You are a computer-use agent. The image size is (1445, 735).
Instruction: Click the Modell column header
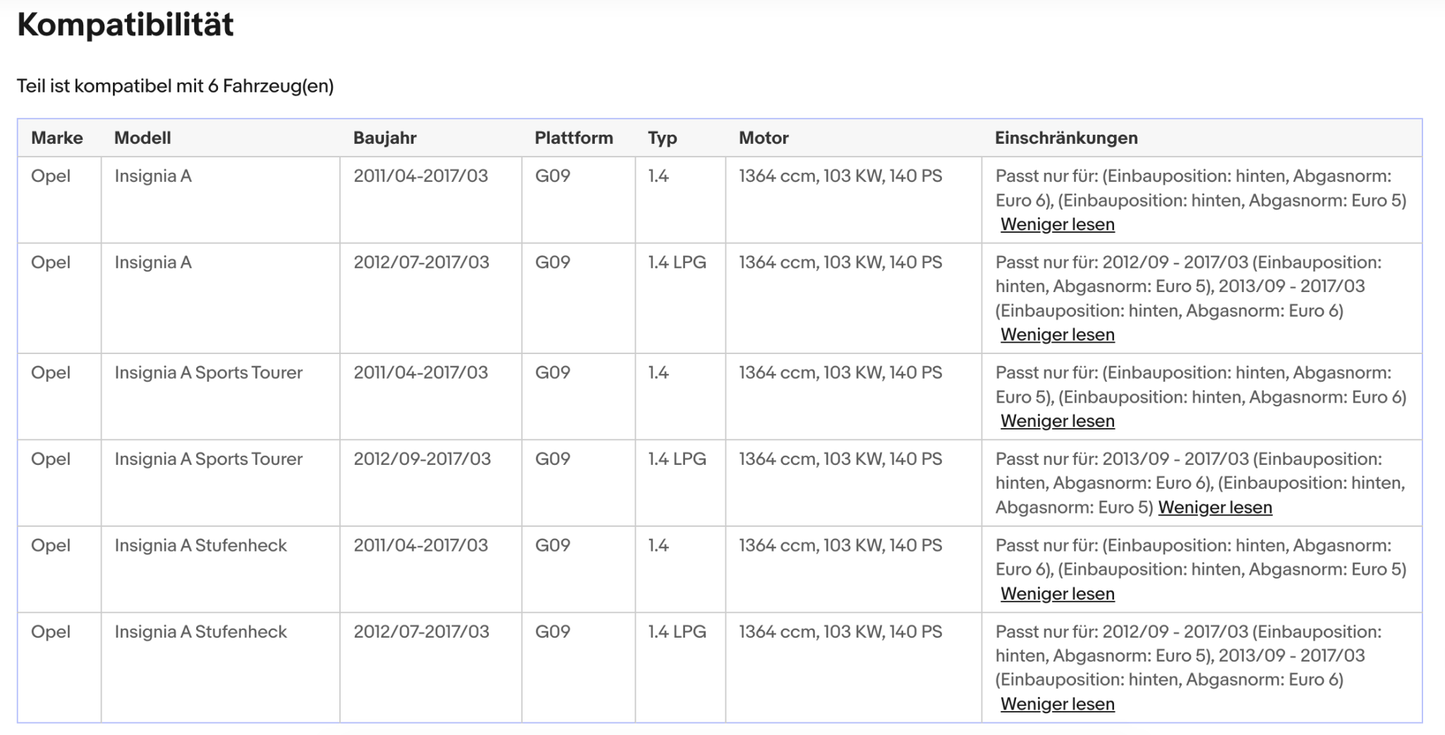point(143,138)
